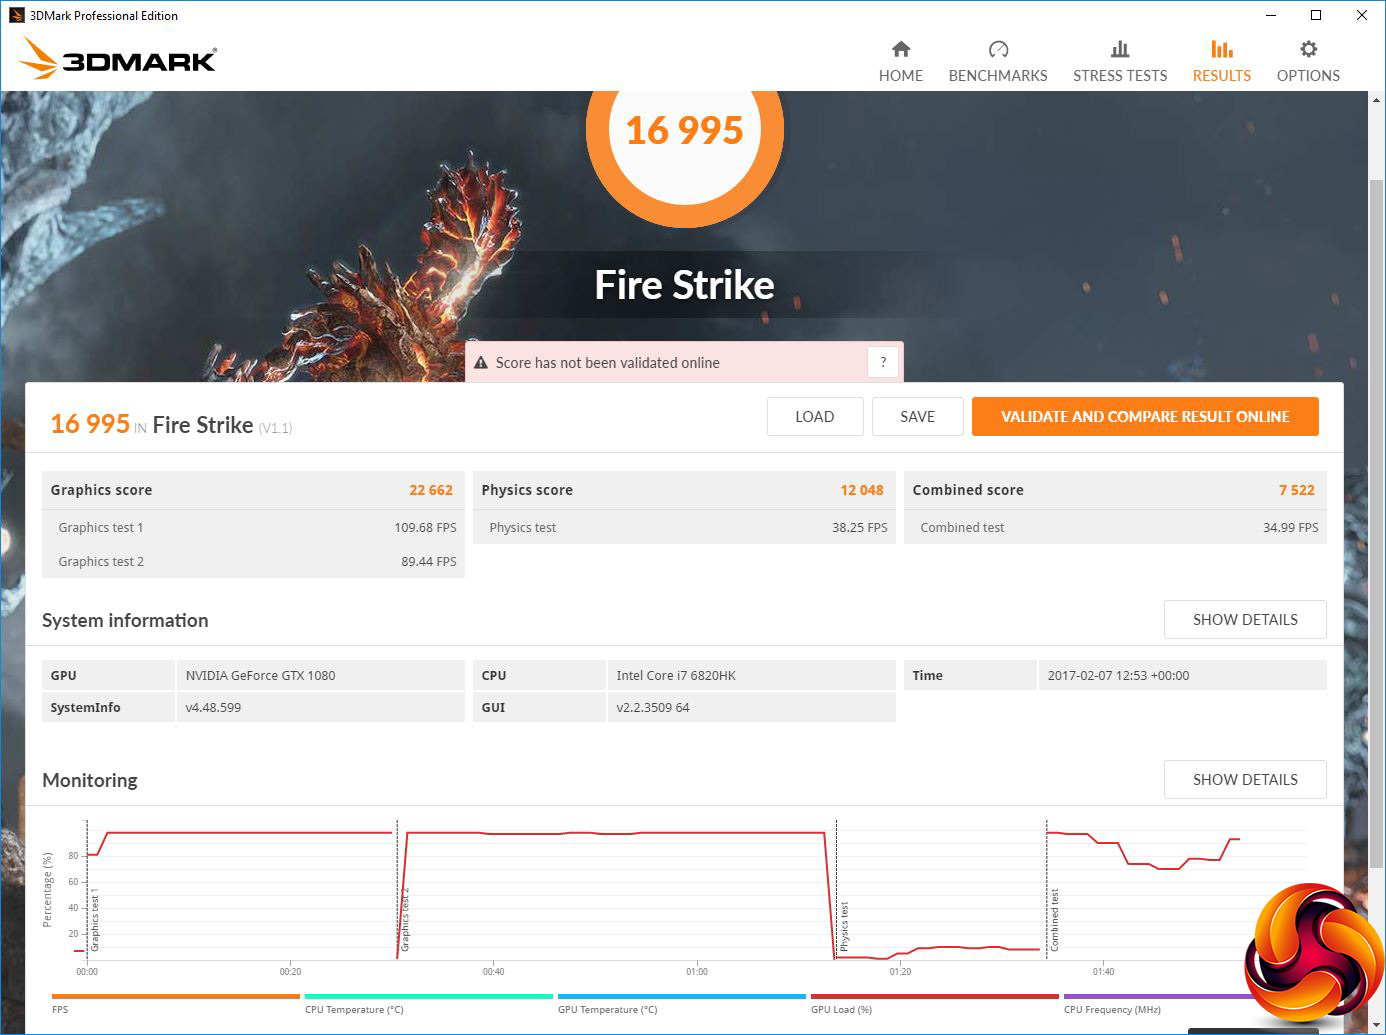Click the Monitoring heading
Screen dimensions: 1386x1035
tap(90, 780)
